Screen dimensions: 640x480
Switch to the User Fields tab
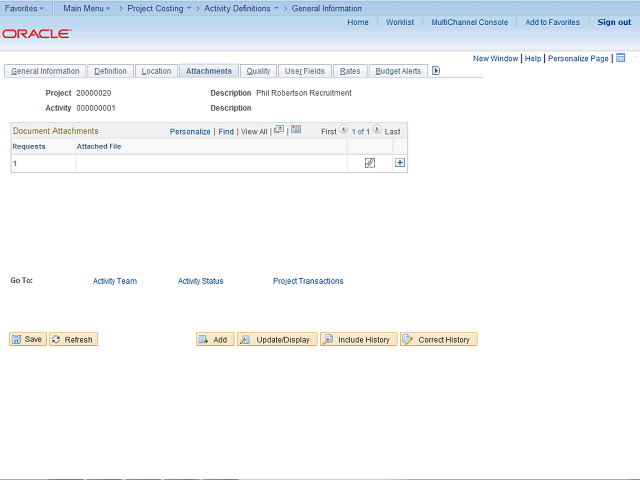304,71
